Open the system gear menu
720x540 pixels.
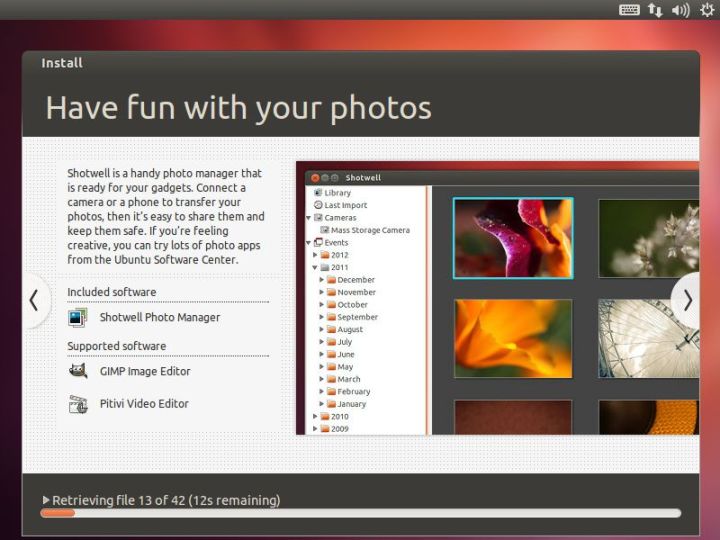tap(708, 10)
